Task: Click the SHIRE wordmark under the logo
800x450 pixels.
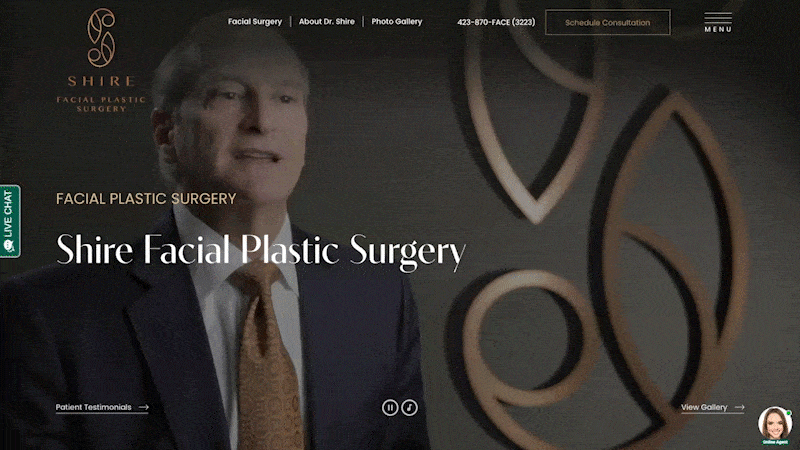Action: point(102,81)
